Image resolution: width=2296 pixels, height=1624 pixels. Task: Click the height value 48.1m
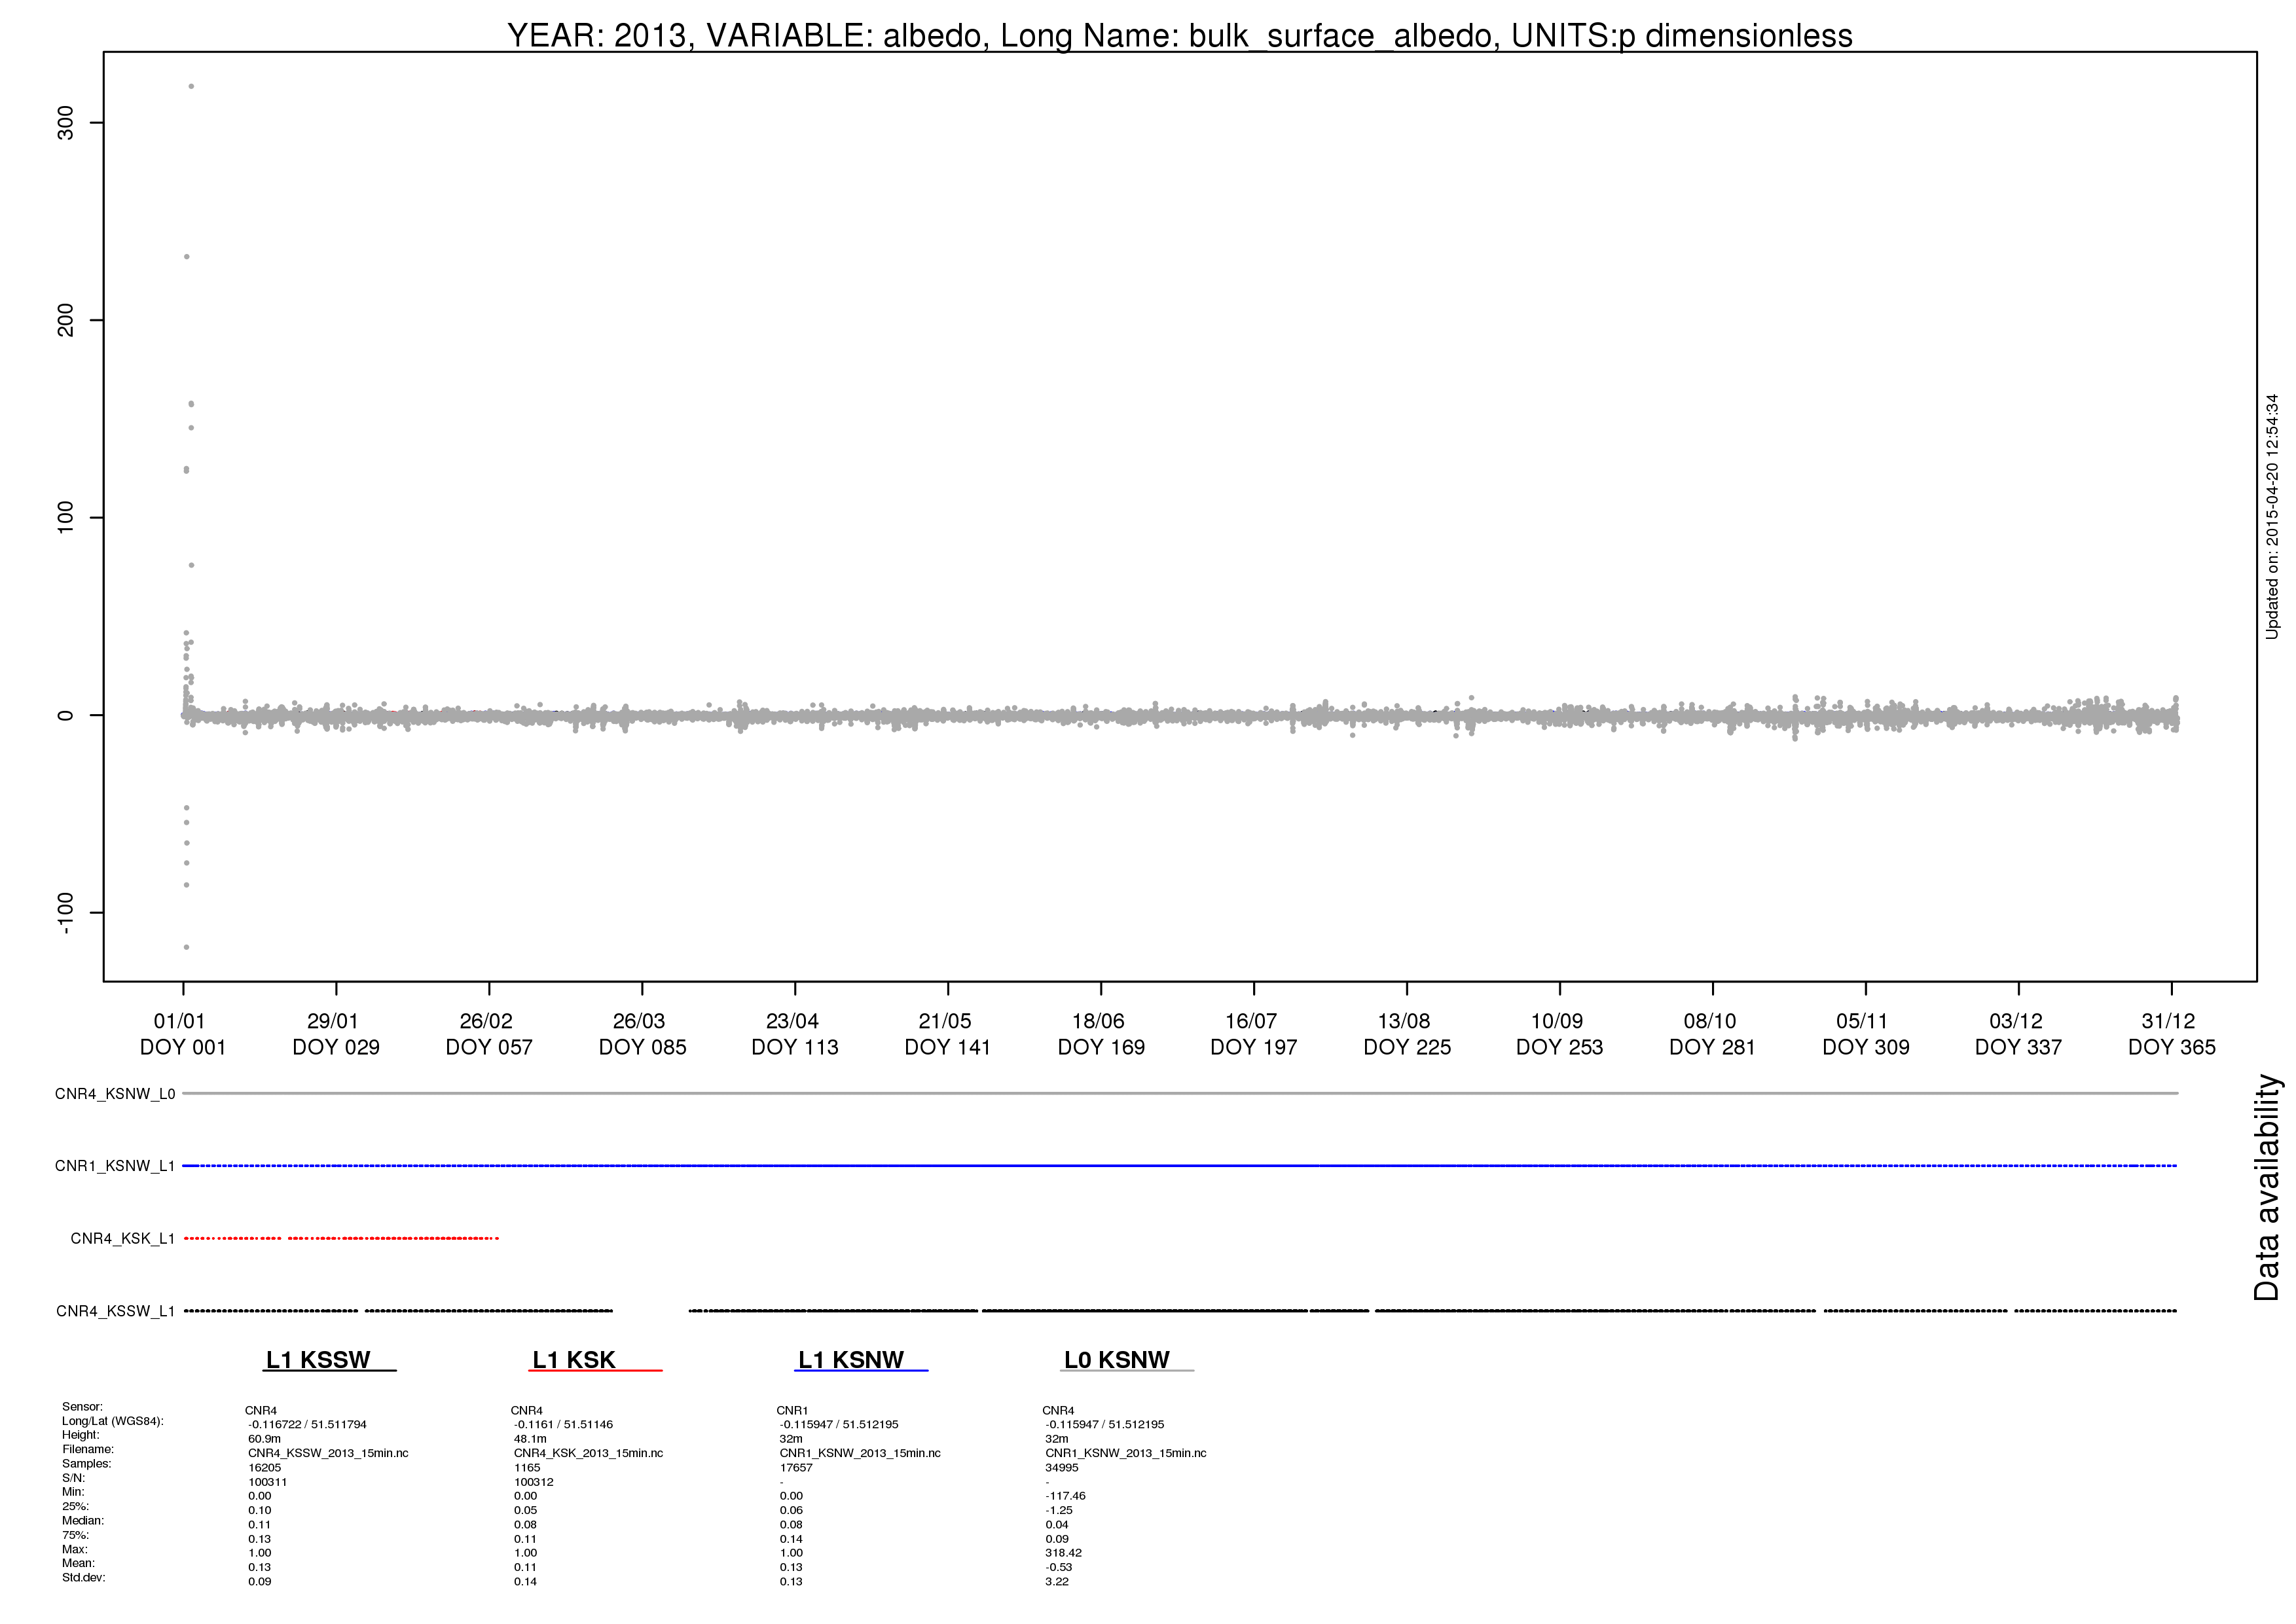(x=530, y=1439)
